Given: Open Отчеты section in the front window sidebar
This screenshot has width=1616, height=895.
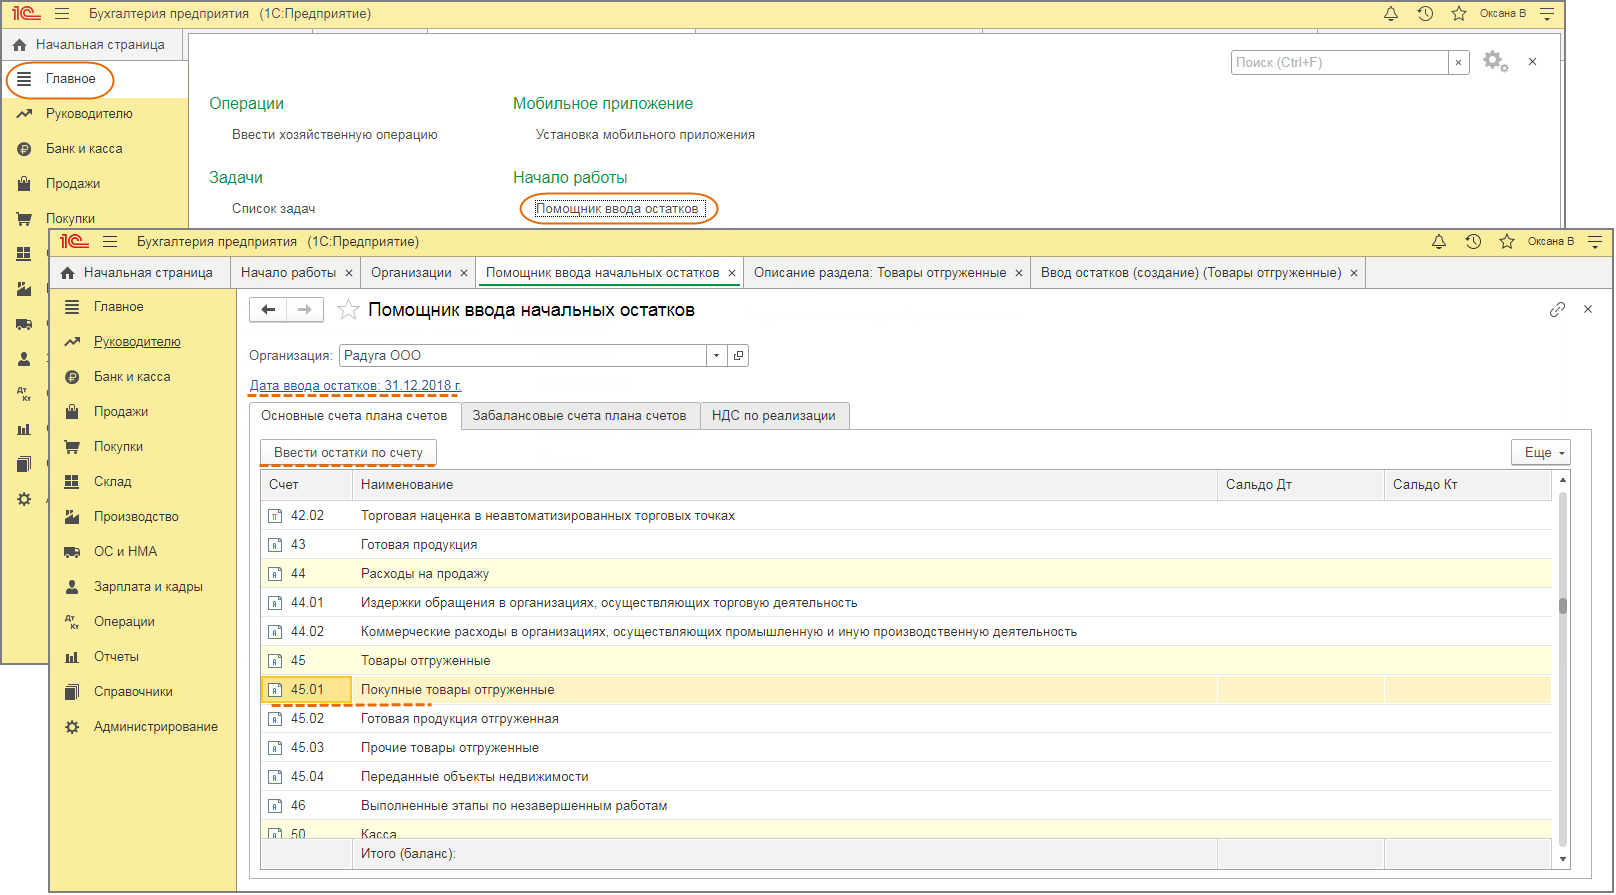Looking at the screenshot, I should click(x=116, y=657).
